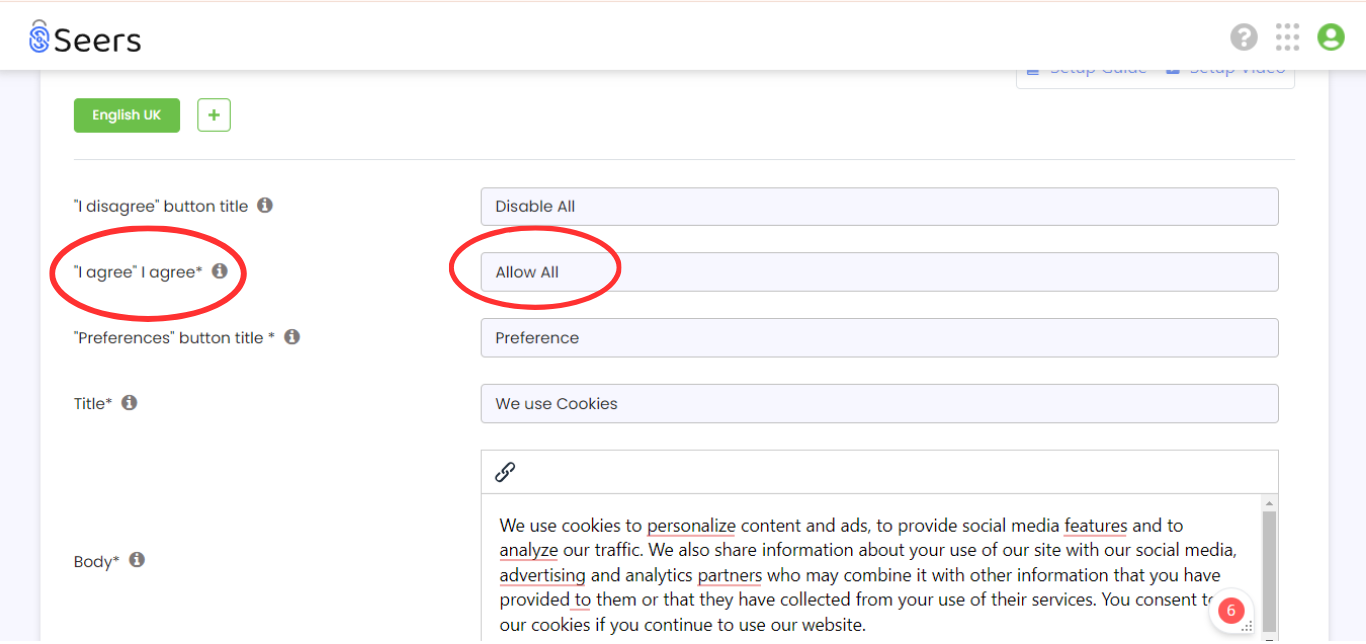1366x644 pixels.
Task: Open the apps grid menu icon
Action: 1287,38
